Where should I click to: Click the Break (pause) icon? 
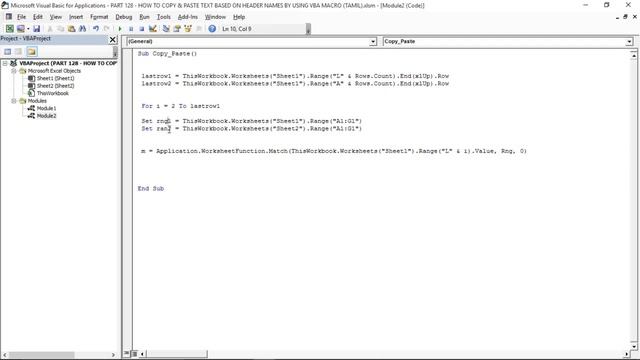(x=131, y=29)
